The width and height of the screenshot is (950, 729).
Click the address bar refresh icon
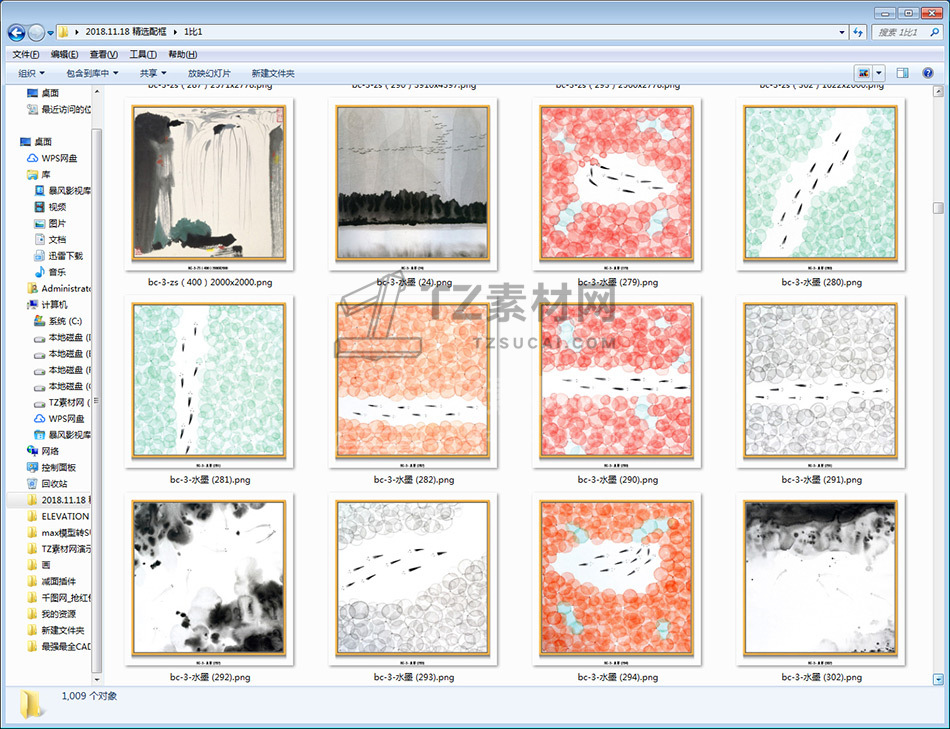point(857,33)
